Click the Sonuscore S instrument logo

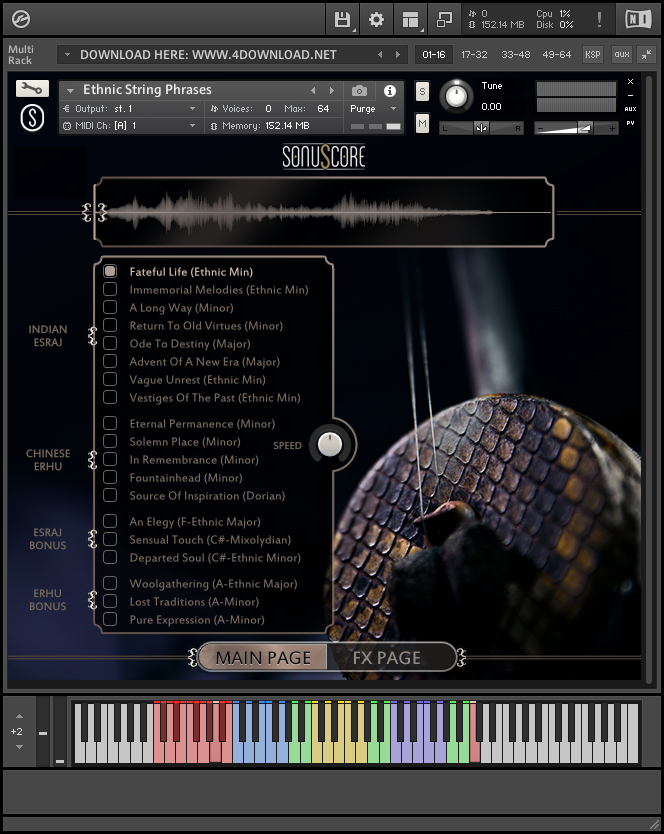[32, 118]
